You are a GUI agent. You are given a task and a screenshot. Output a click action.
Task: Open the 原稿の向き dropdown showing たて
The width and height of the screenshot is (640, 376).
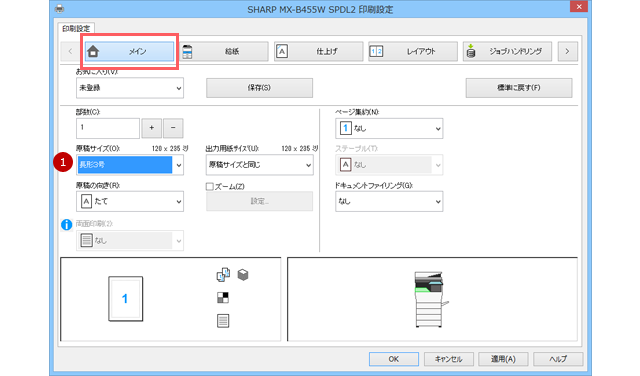130,201
